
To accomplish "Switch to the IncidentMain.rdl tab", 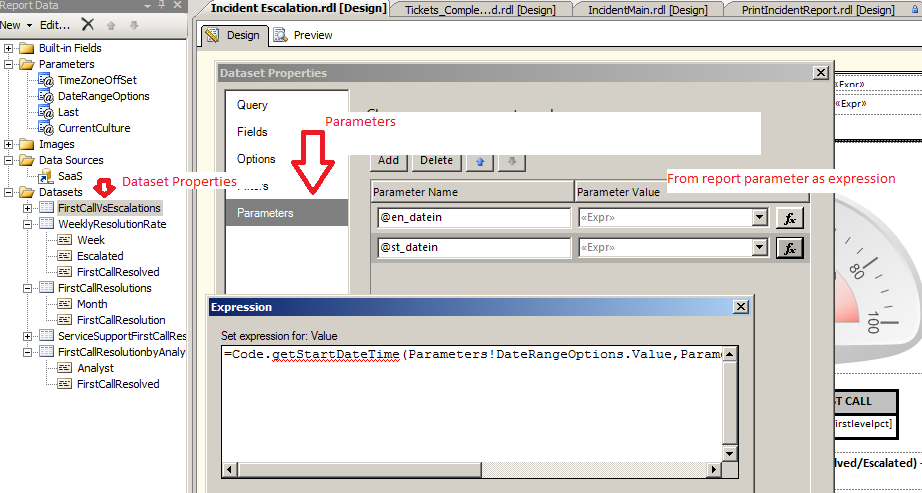I will [x=631, y=10].
